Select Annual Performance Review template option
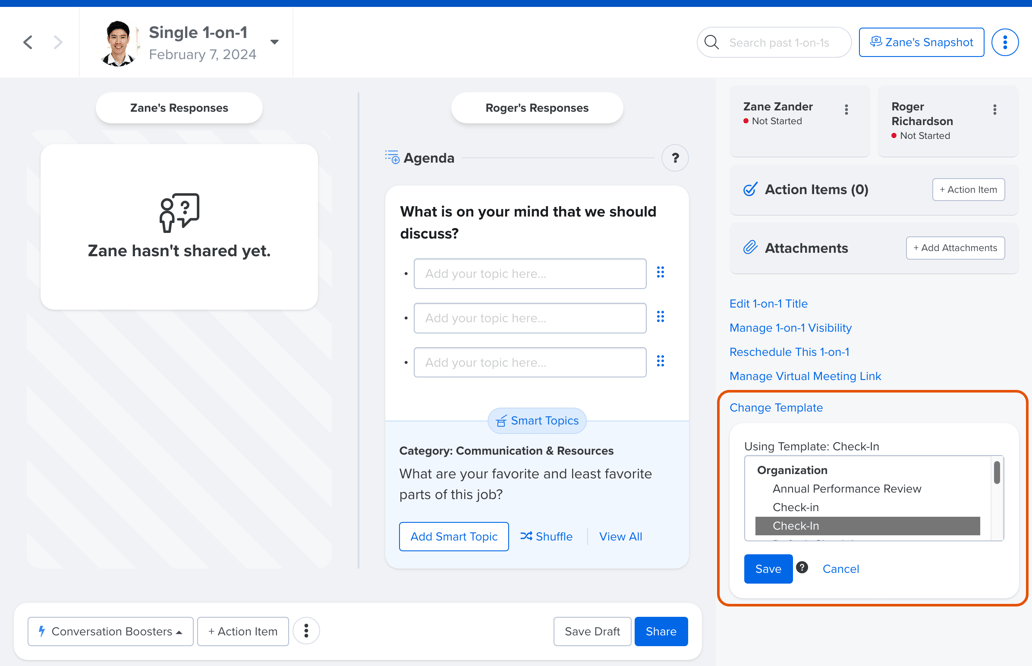 click(x=846, y=489)
